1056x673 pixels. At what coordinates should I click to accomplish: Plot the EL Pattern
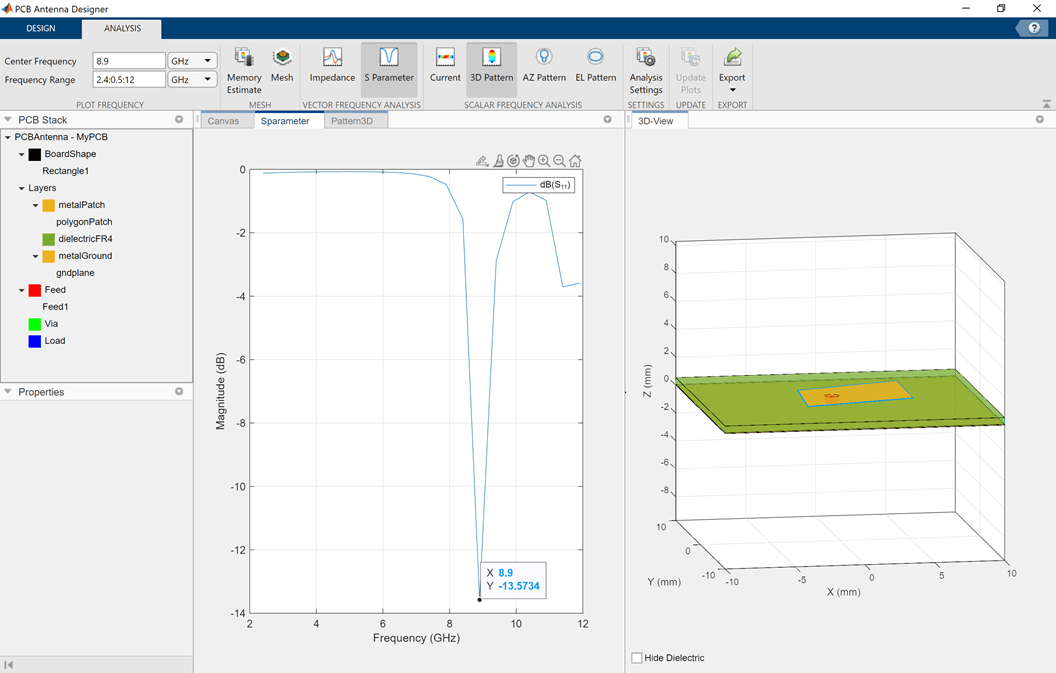(x=595, y=65)
